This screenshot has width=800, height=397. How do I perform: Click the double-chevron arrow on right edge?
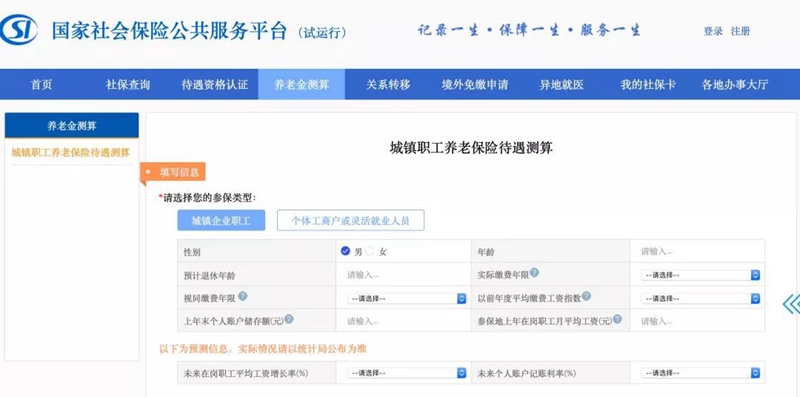(791, 304)
